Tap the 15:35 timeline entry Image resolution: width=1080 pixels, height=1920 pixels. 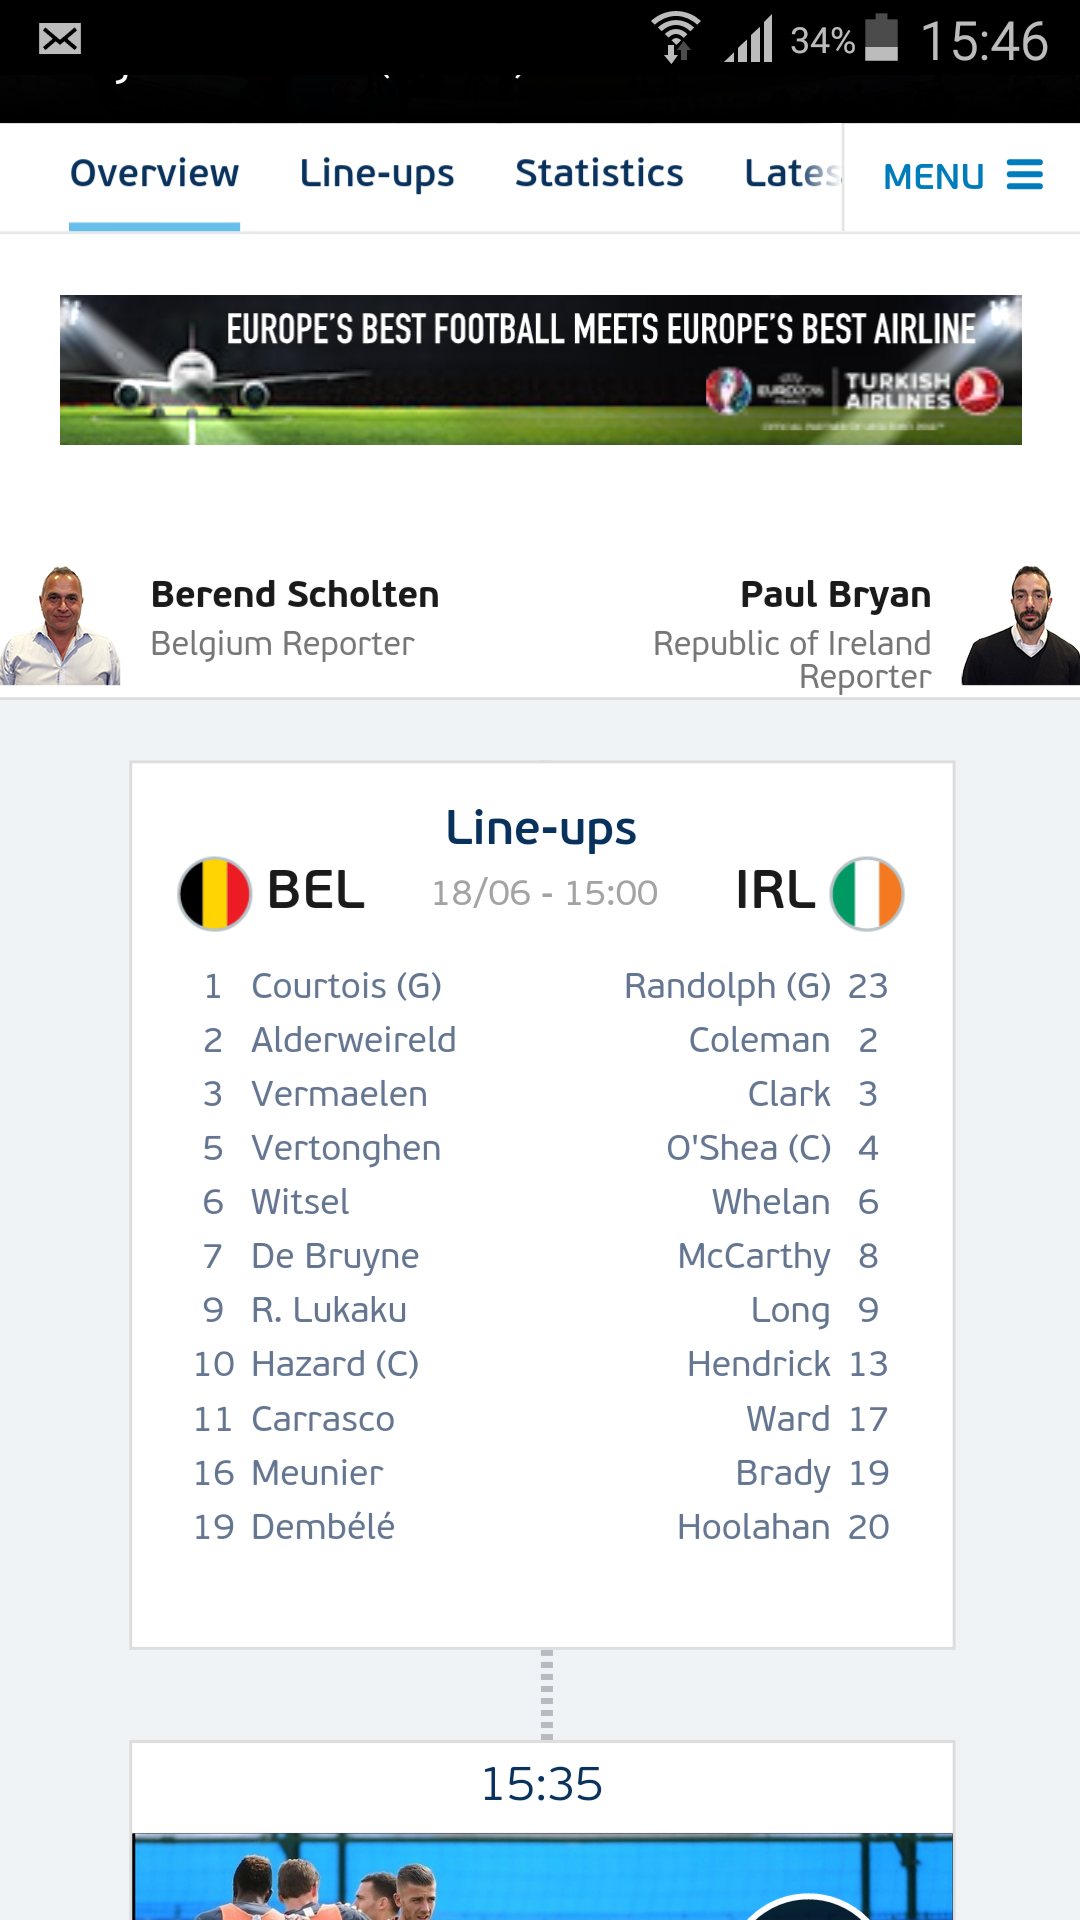click(542, 1785)
